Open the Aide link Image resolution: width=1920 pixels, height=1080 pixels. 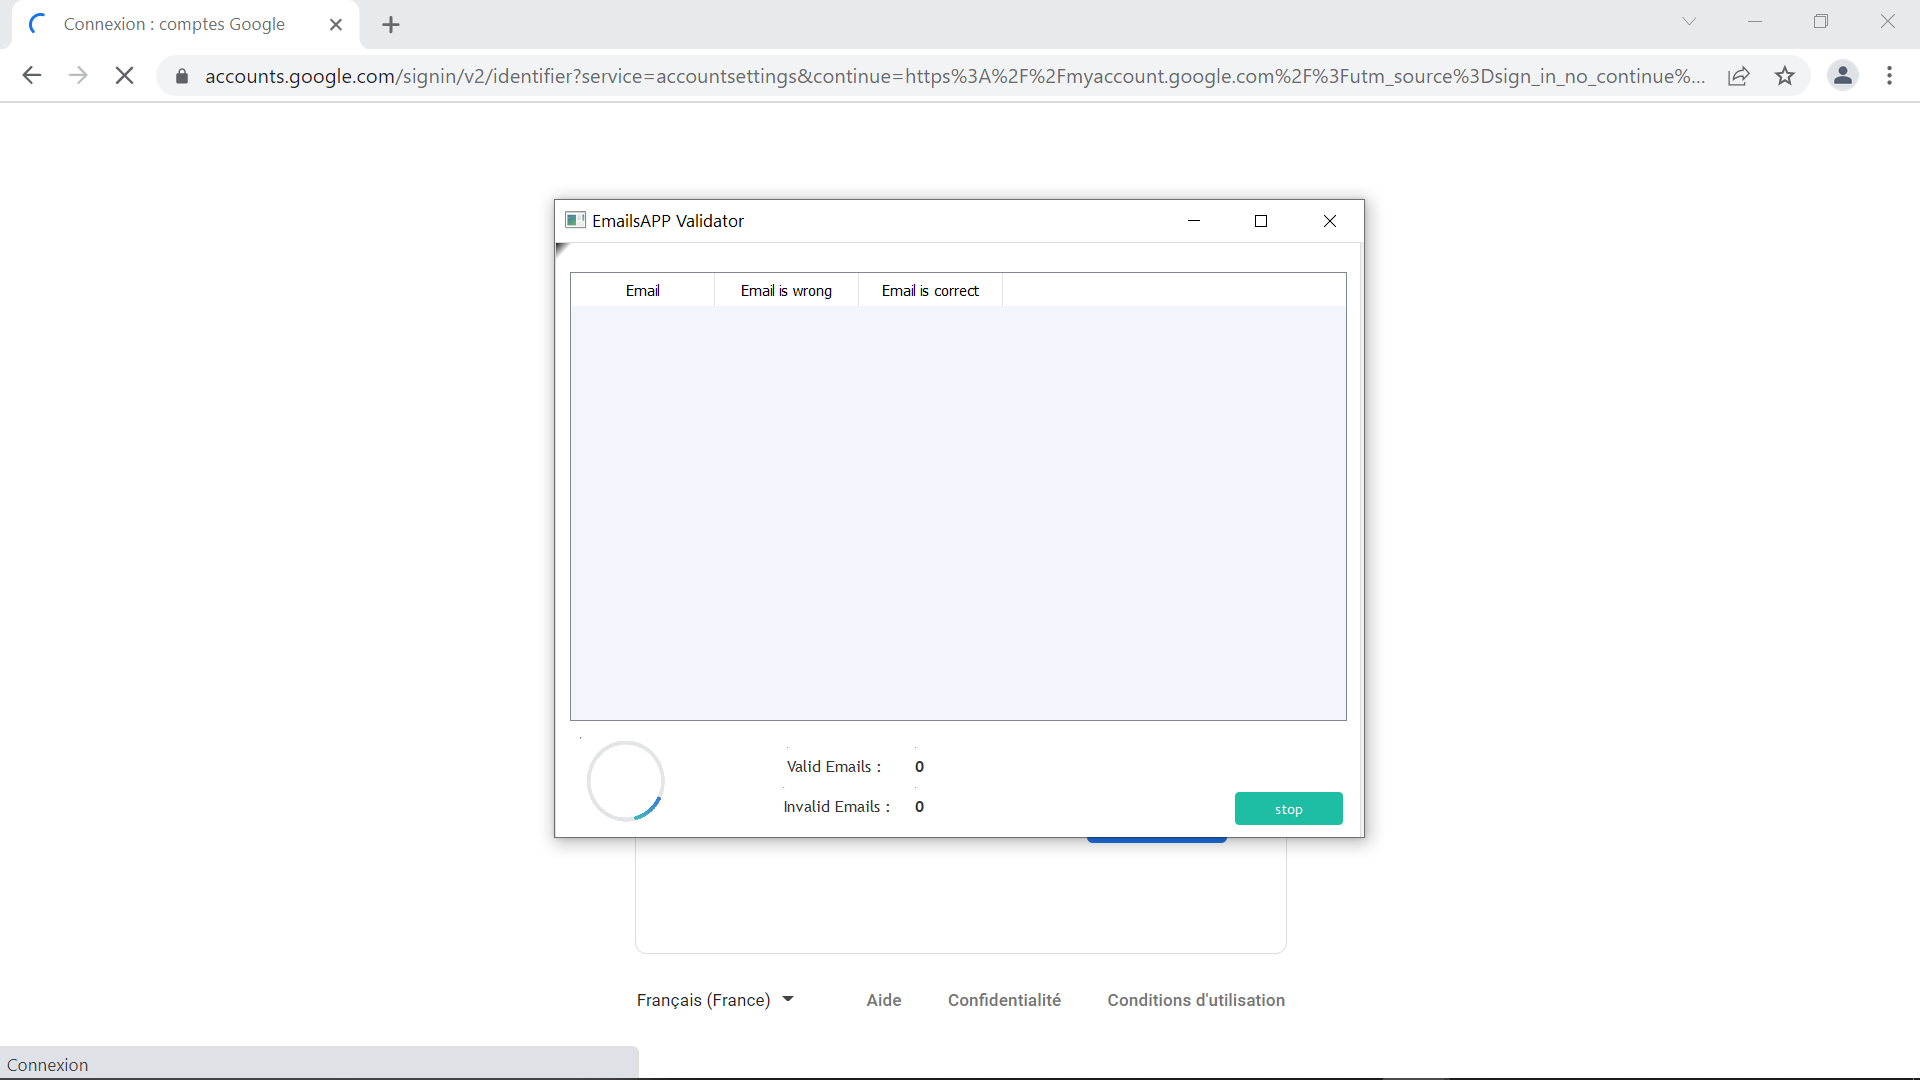(883, 1000)
